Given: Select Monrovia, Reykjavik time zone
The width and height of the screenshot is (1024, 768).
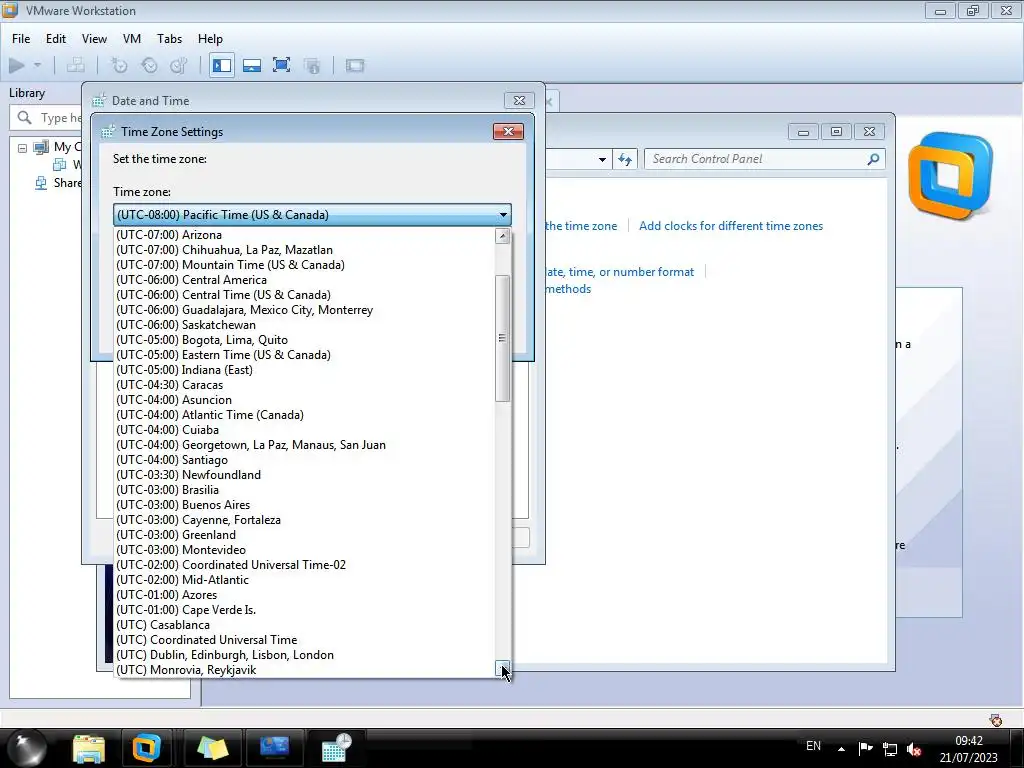Looking at the screenshot, I should click(x=304, y=670).
